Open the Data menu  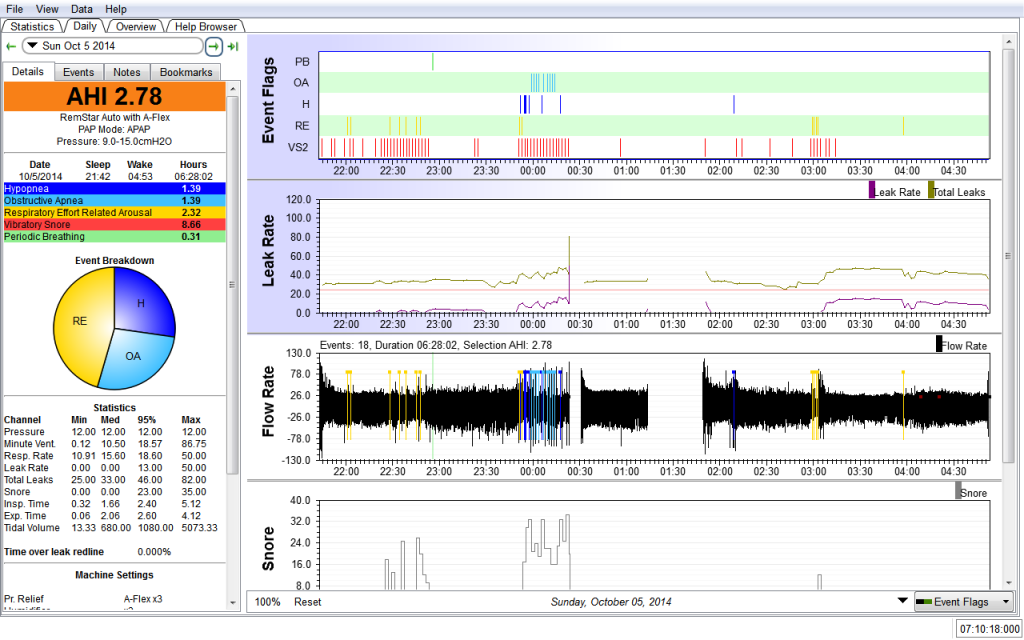coord(82,8)
